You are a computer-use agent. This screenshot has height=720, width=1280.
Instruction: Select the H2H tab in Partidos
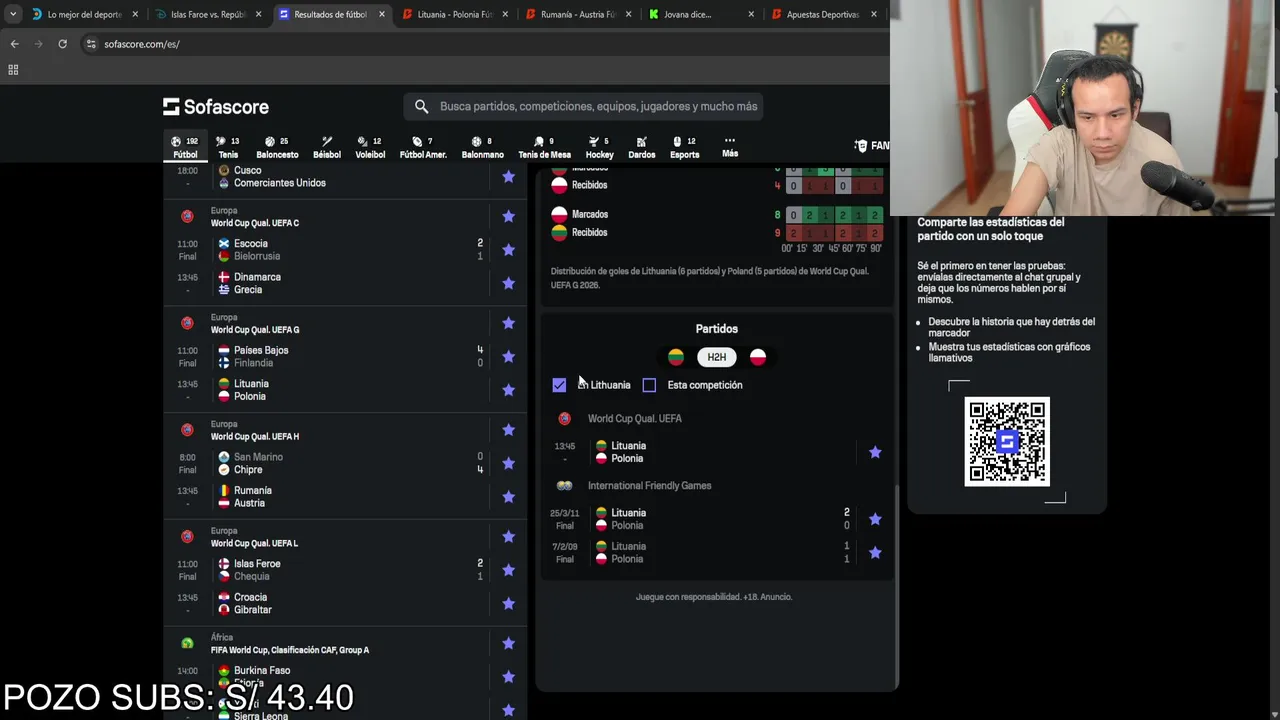coord(717,357)
